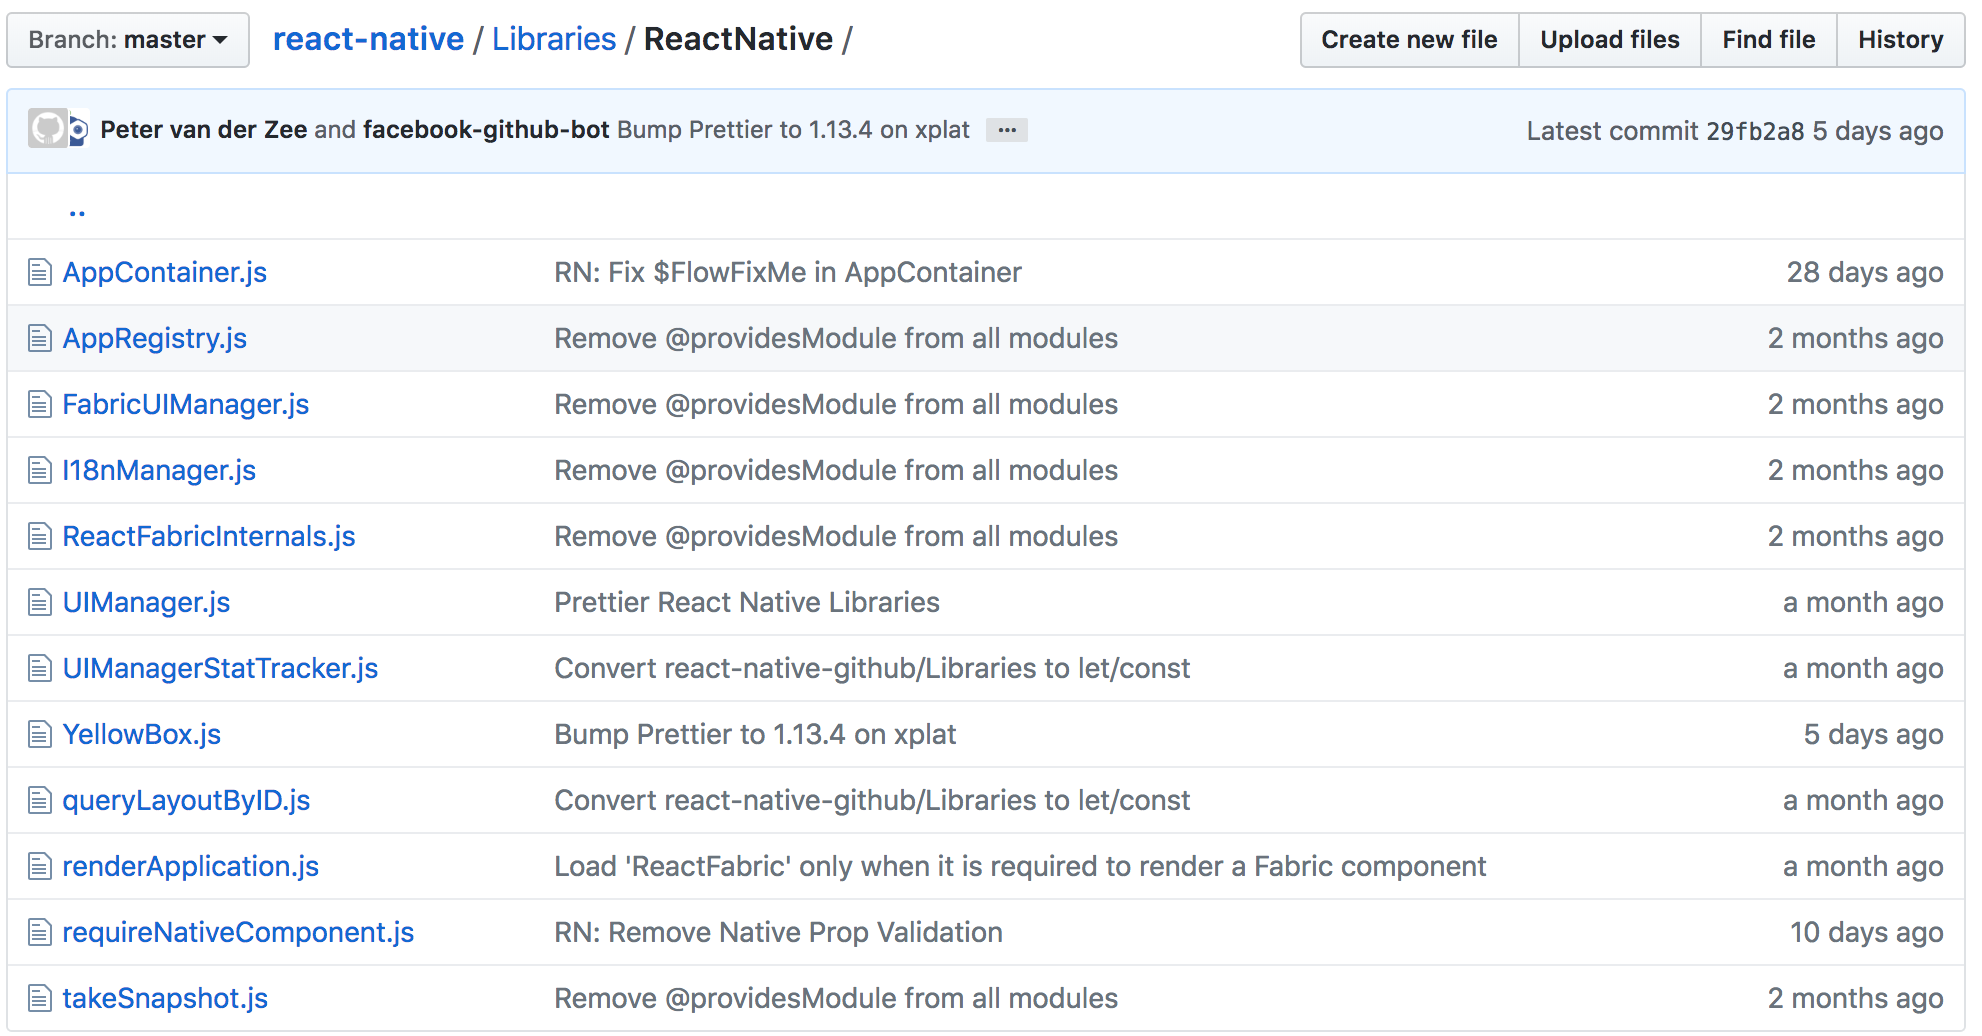
Task: Open ReactFabricInternals.js file
Action: [209, 536]
